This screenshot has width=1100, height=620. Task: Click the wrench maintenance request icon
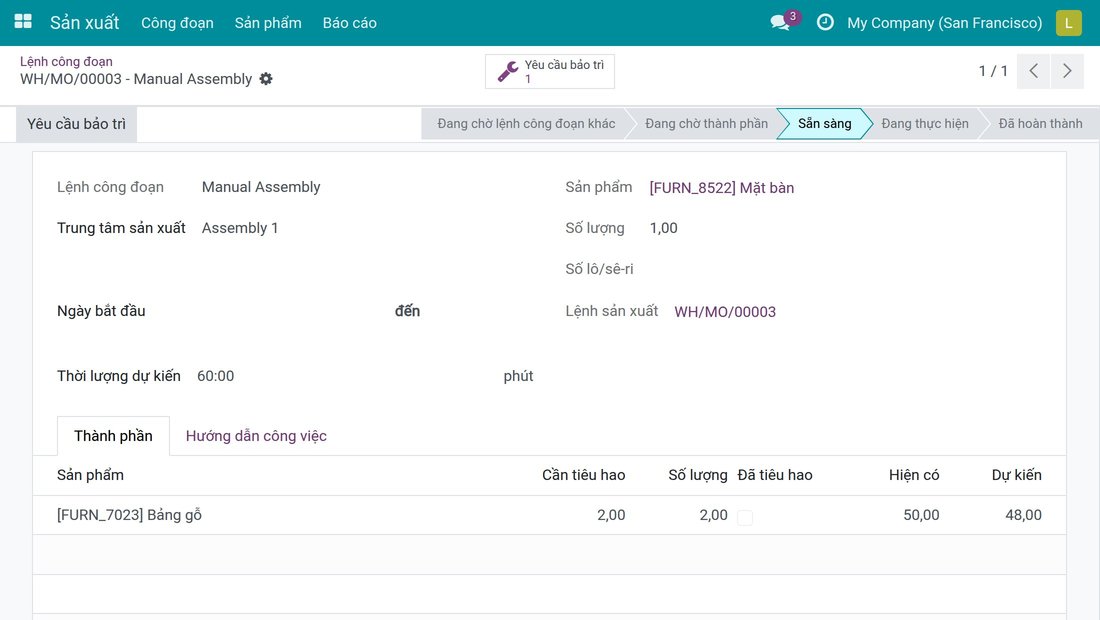[x=508, y=71]
